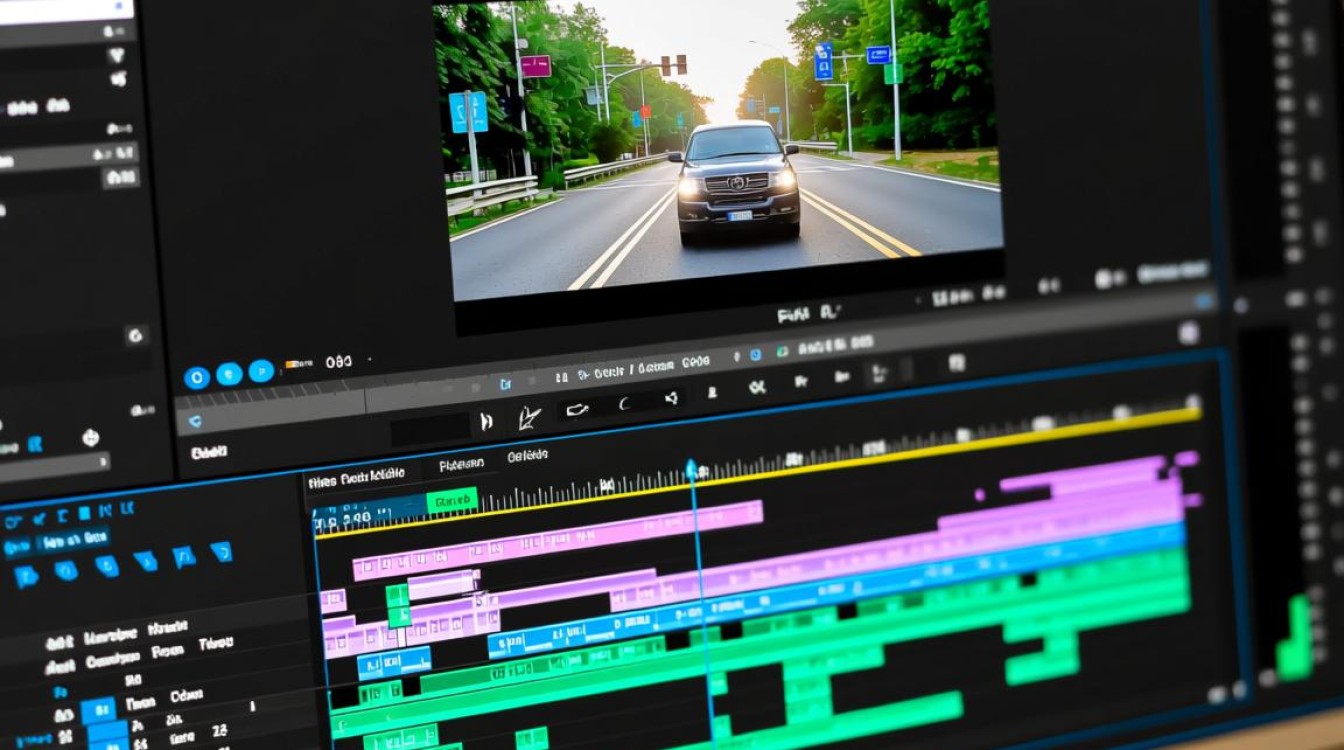
Task: Switch to the rightmost tab above the timeline
Action: point(527,456)
